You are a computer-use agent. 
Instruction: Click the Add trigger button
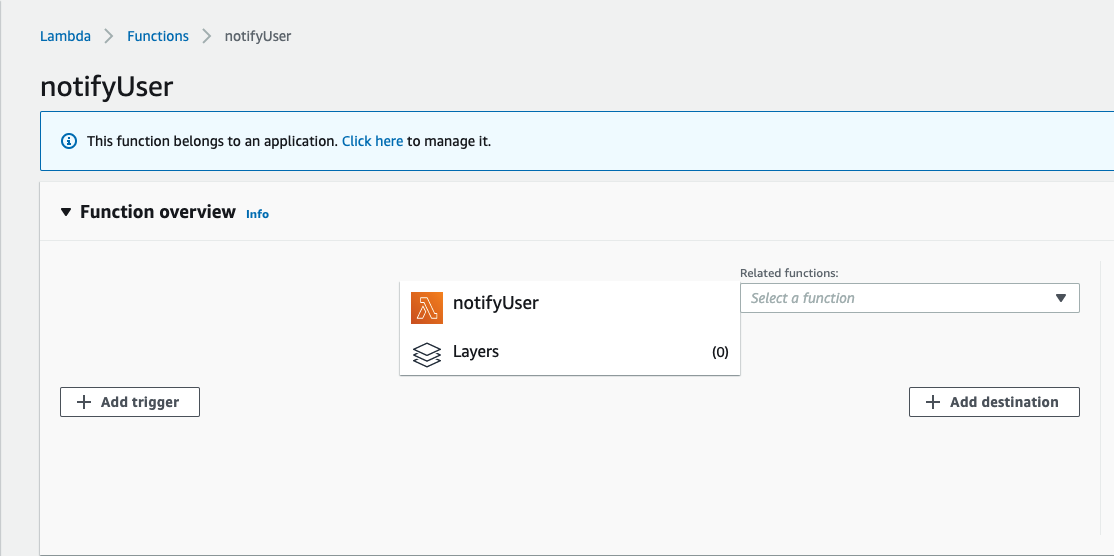point(130,402)
